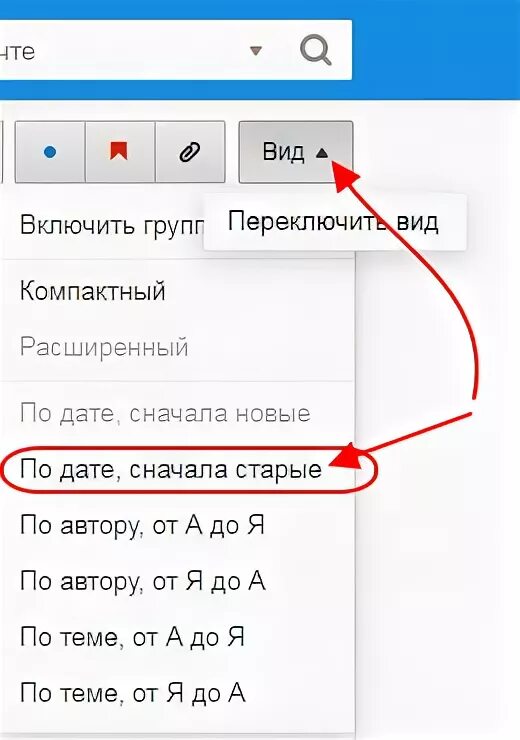Open the Вид dropdown button
Image resolution: width=520 pixels, height=740 pixels.
pos(295,152)
